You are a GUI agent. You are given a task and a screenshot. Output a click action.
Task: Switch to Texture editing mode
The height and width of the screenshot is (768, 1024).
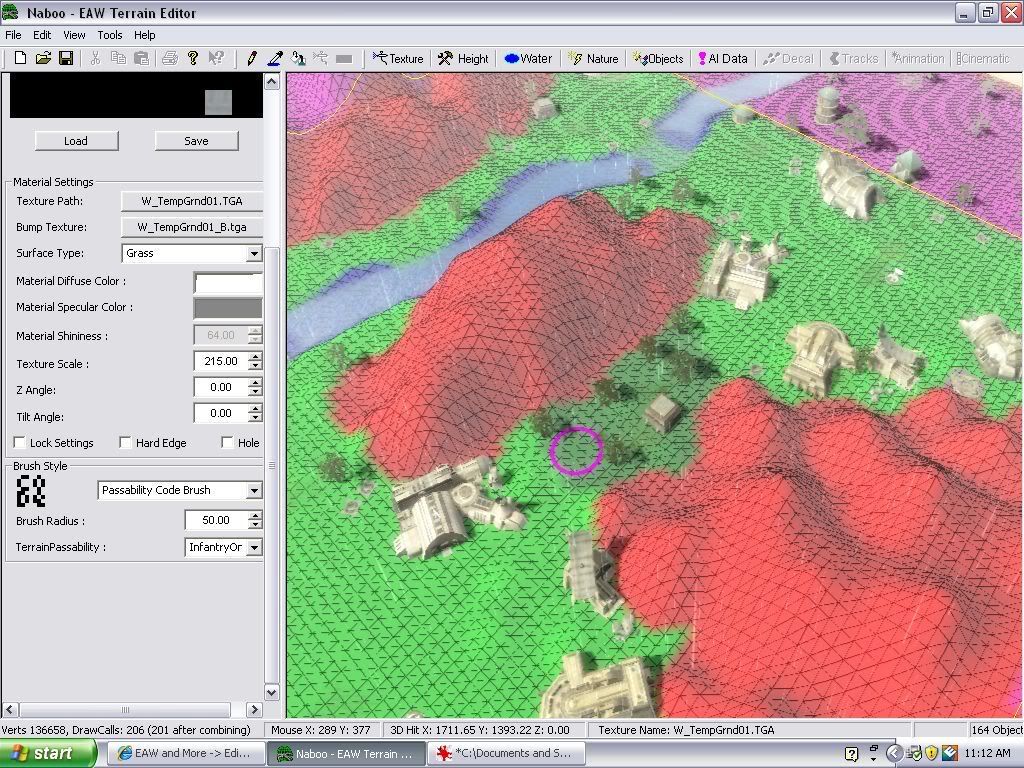click(398, 59)
